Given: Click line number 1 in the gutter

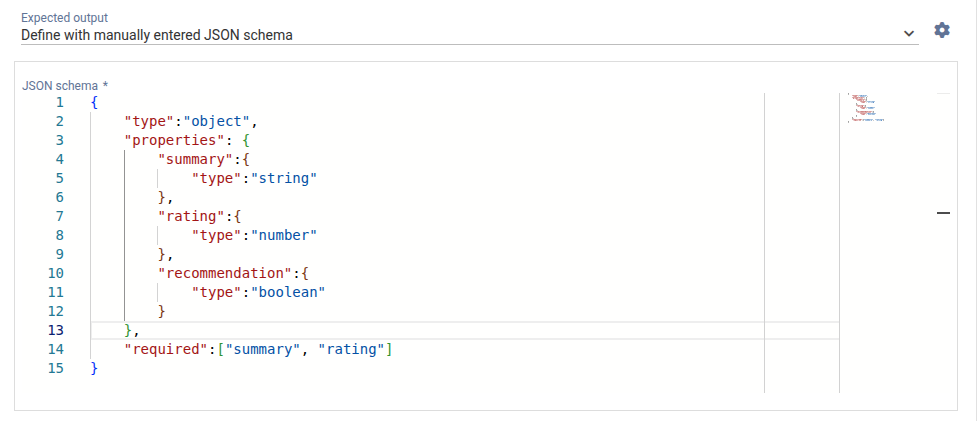Looking at the screenshot, I should click(59, 102).
